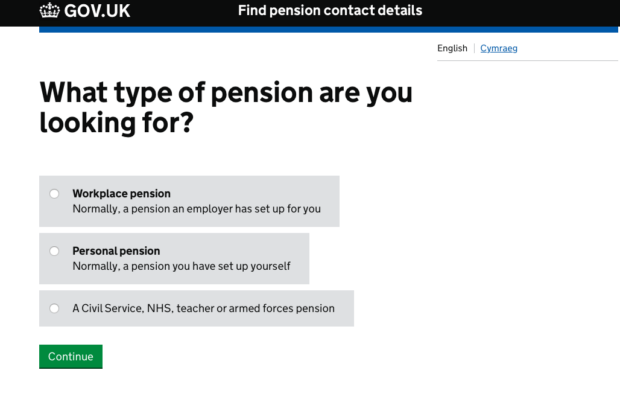Open the GOV.UK homepage link text
The width and height of the screenshot is (620, 405).
[98, 12]
